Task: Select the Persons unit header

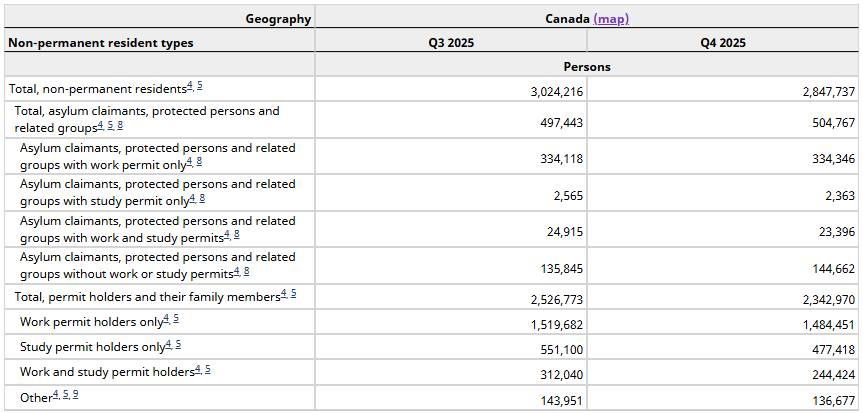Action: point(587,64)
